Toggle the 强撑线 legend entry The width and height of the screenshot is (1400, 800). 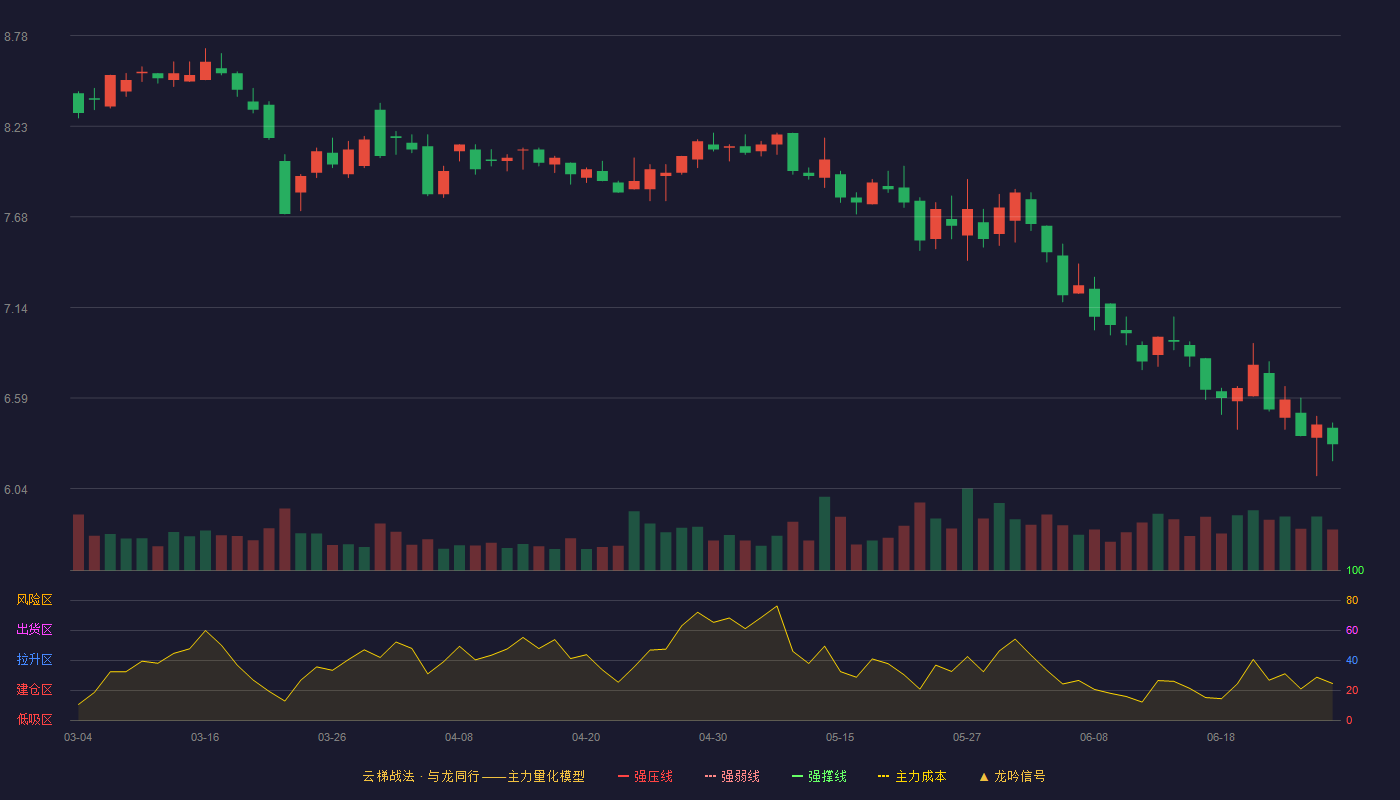tap(819, 776)
